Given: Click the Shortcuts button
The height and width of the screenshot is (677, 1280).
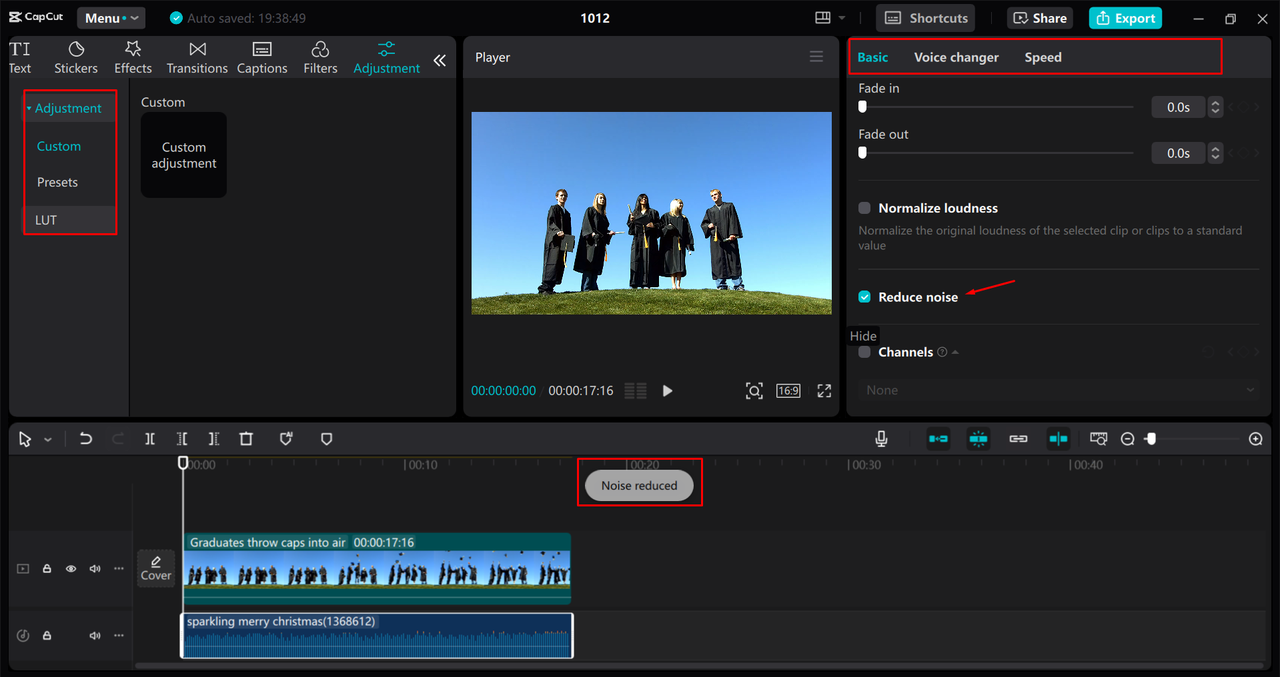Looking at the screenshot, I should [926, 18].
